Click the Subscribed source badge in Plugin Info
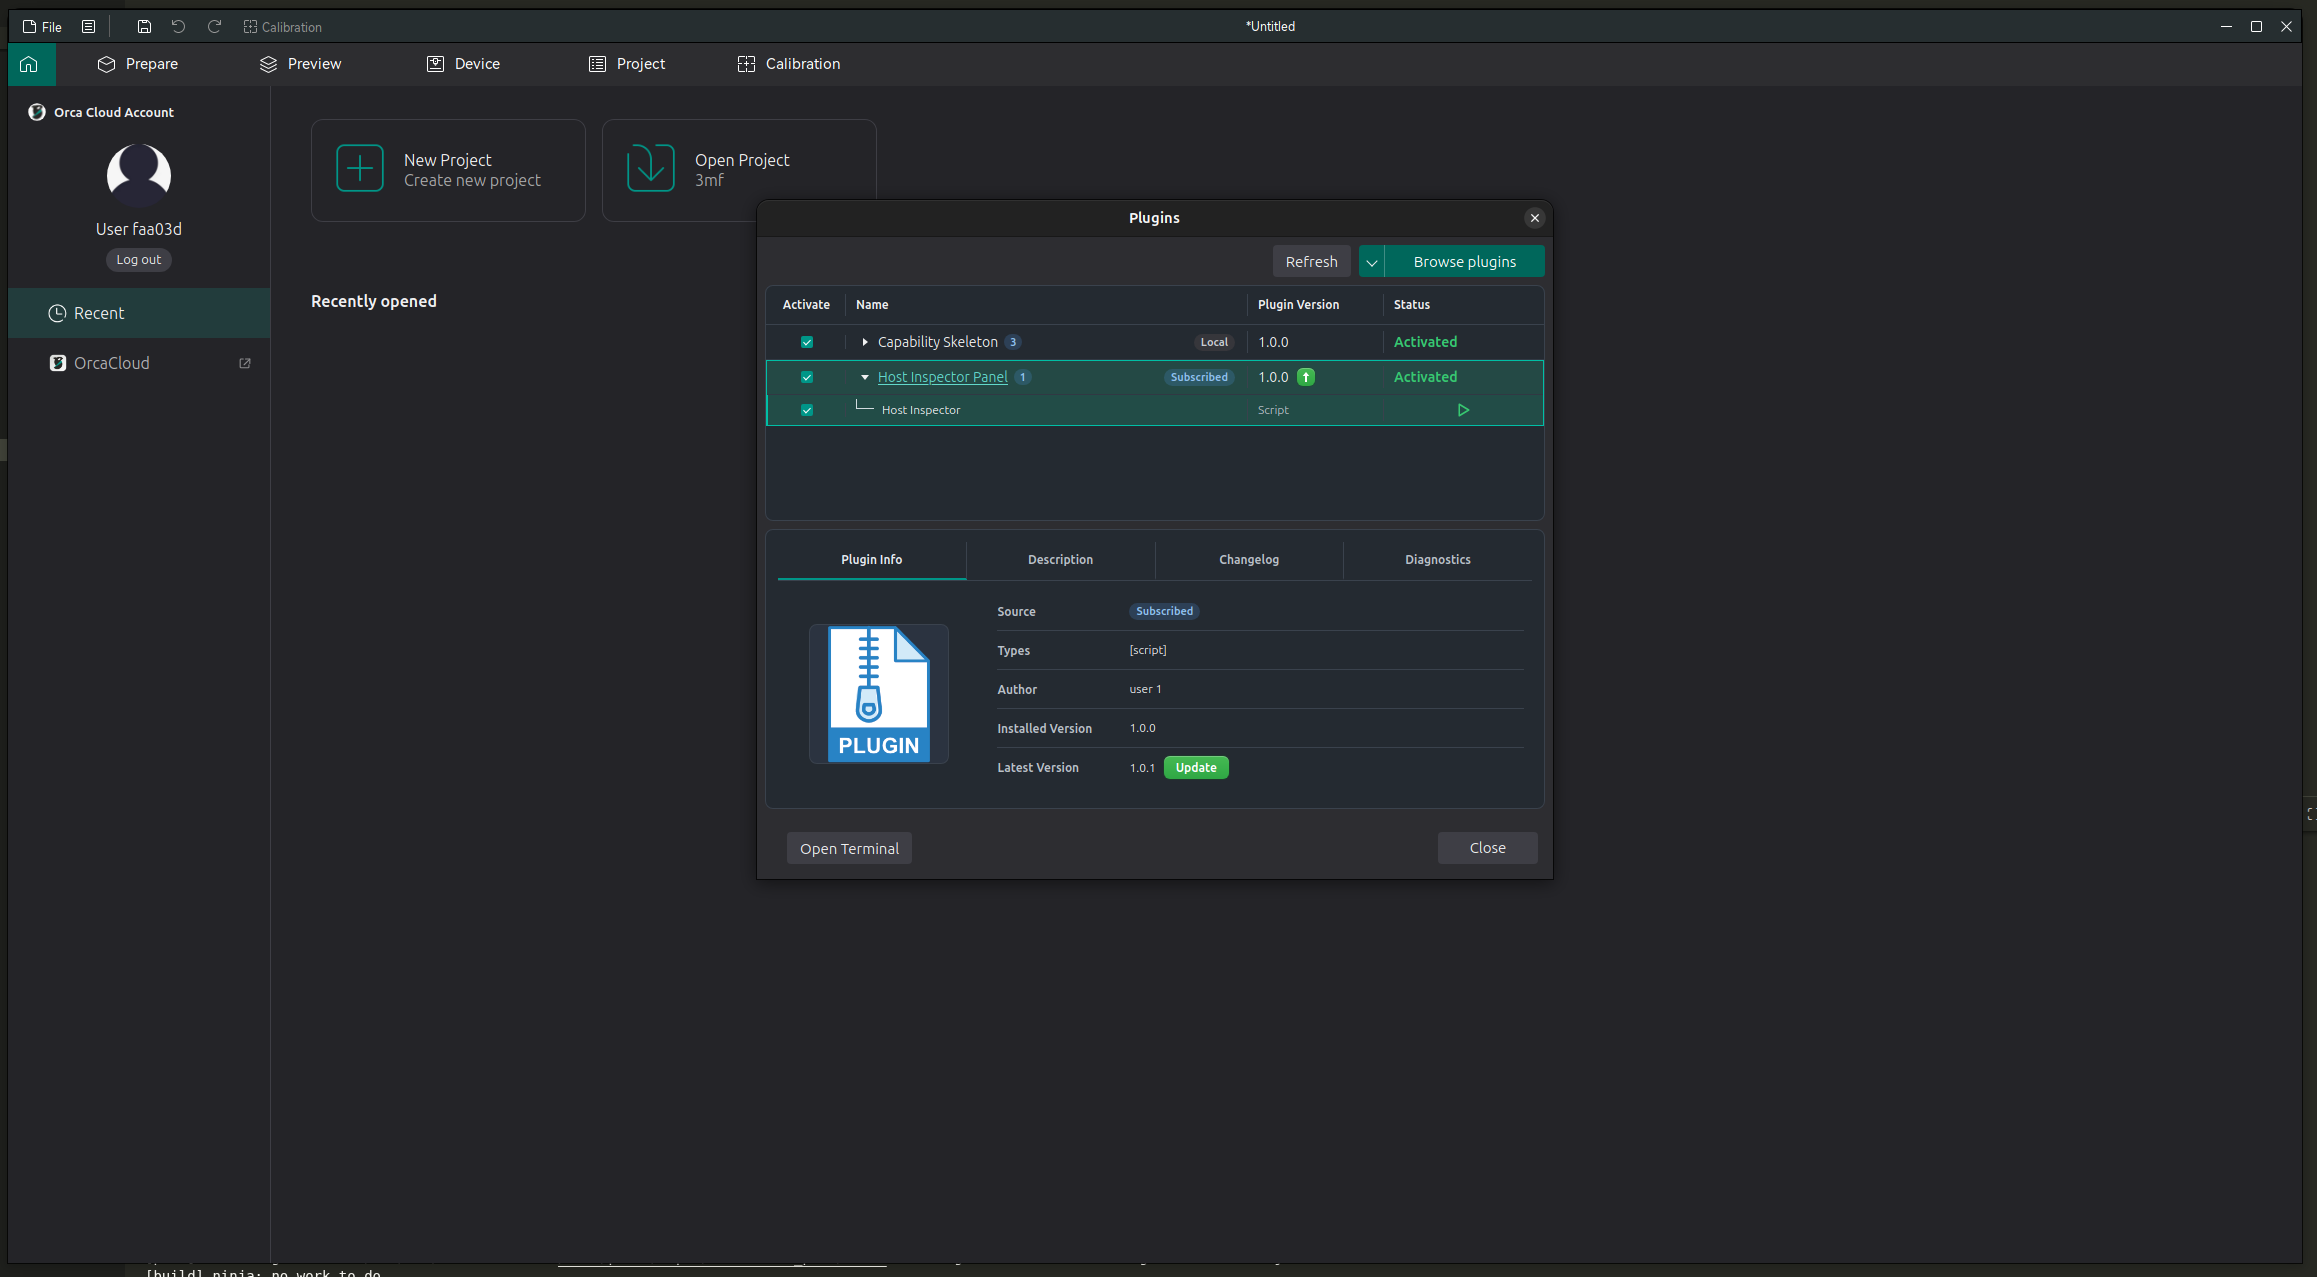 pos(1164,611)
